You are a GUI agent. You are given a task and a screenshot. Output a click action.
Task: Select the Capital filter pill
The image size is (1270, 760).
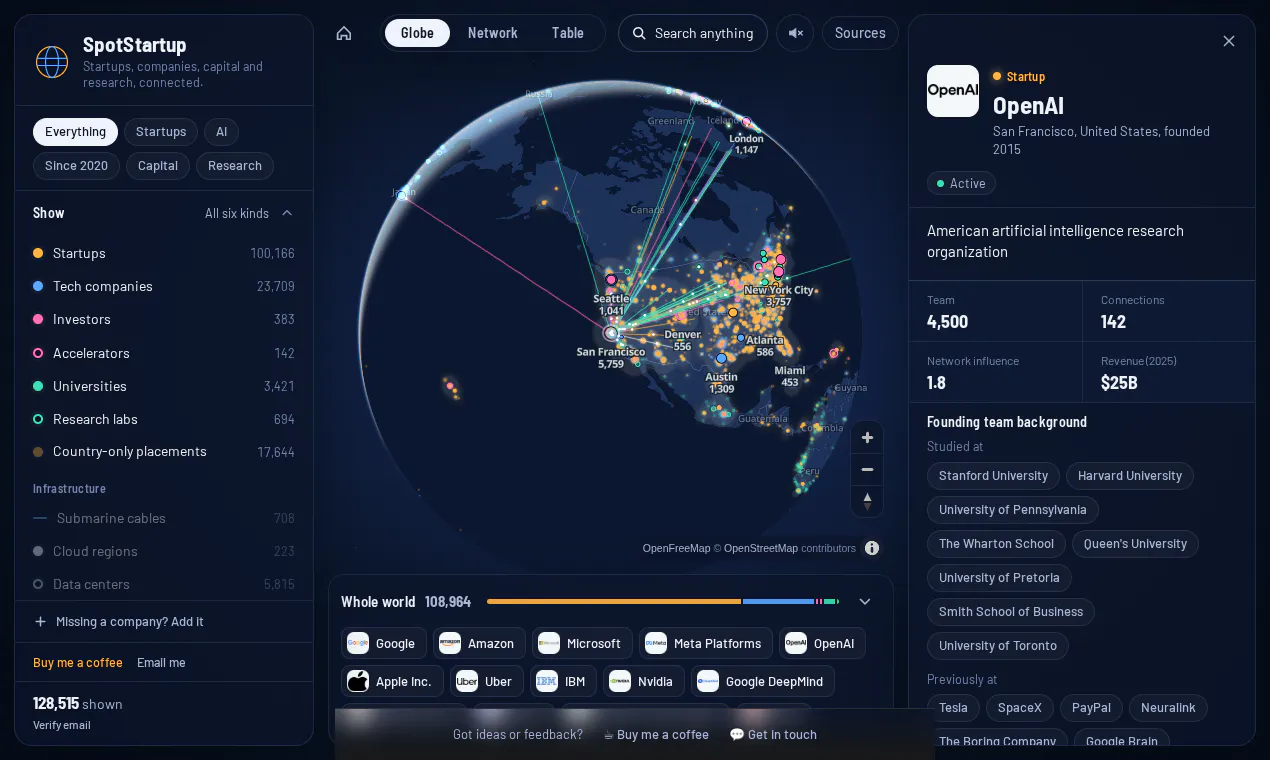pos(158,166)
